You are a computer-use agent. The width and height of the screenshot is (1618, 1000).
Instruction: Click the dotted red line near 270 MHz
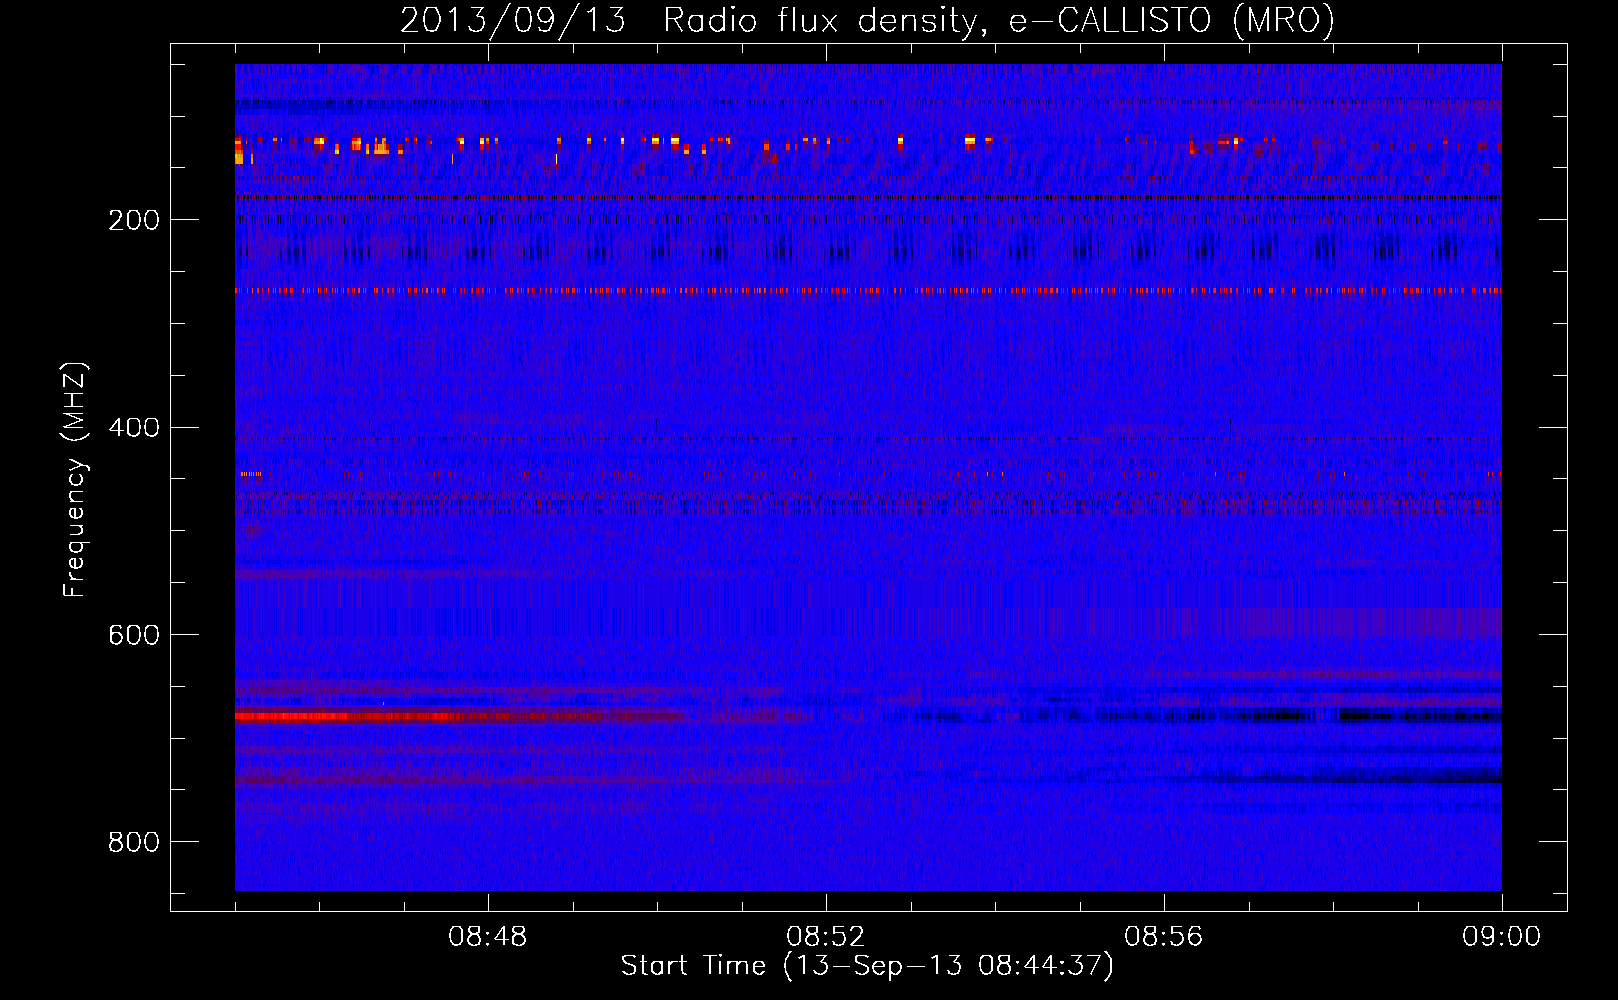pyautogui.click(x=868, y=291)
